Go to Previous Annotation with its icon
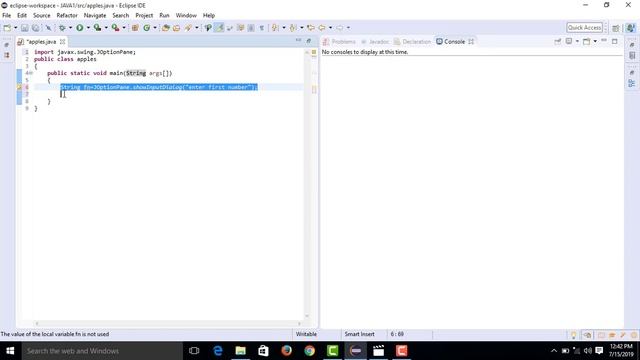The image size is (640, 360). tap(293, 28)
